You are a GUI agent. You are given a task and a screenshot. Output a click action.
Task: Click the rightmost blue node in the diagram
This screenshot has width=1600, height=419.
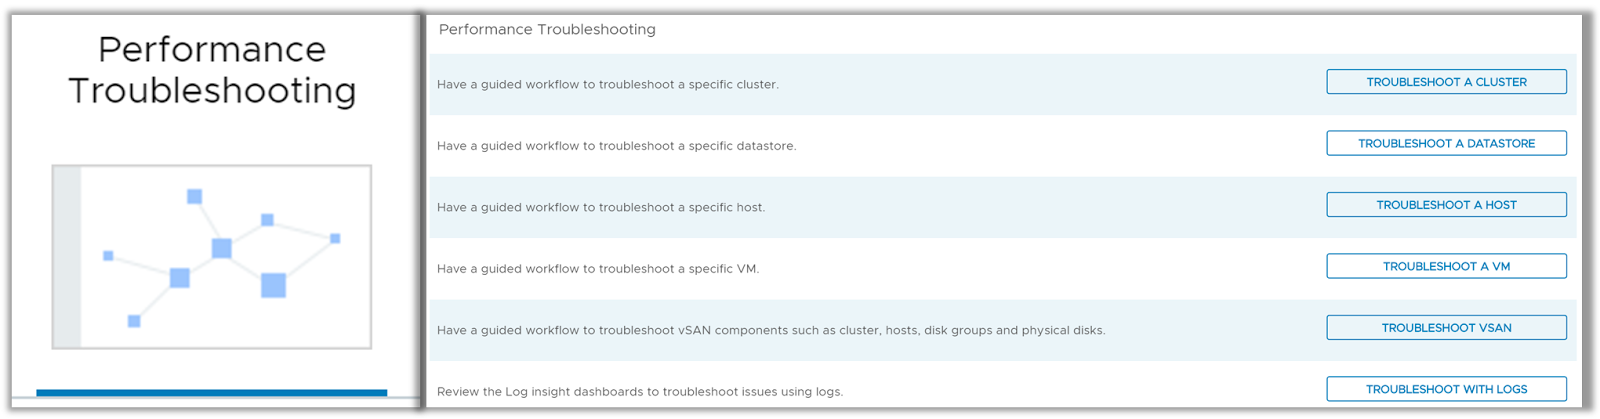(335, 238)
